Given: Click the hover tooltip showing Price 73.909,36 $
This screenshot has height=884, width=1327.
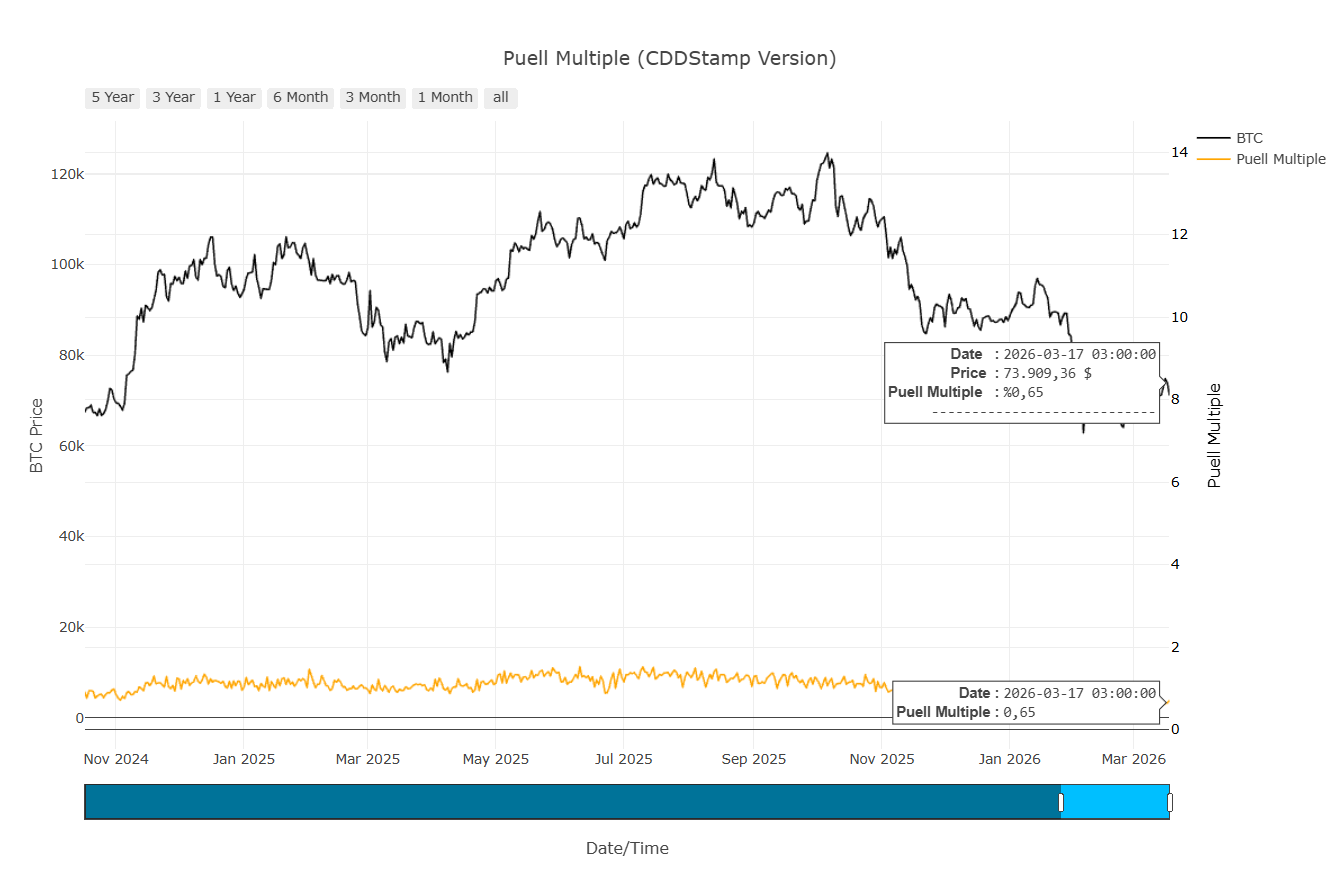Looking at the screenshot, I should point(1022,382).
